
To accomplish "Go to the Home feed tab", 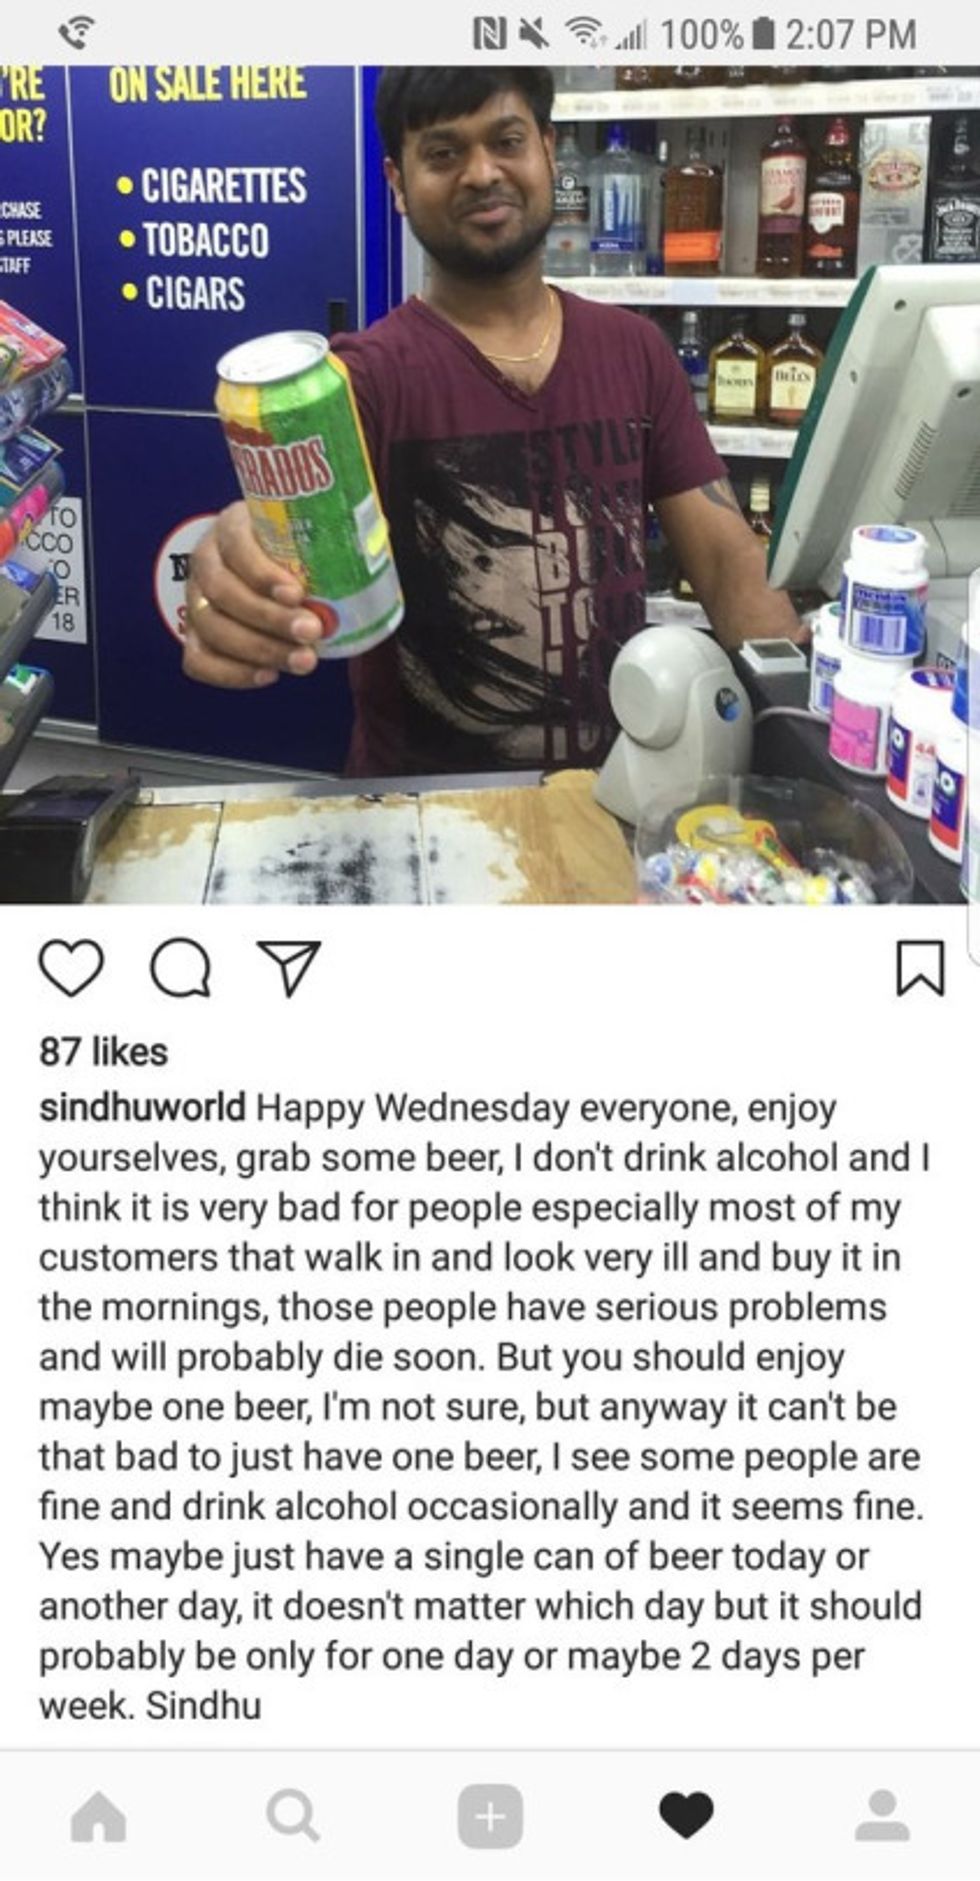I will click(x=99, y=1815).
